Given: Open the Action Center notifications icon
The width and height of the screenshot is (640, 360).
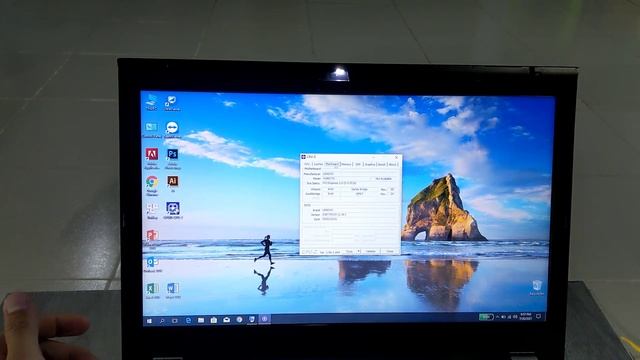Looking at the screenshot, I should pyautogui.click(x=538, y=317).
